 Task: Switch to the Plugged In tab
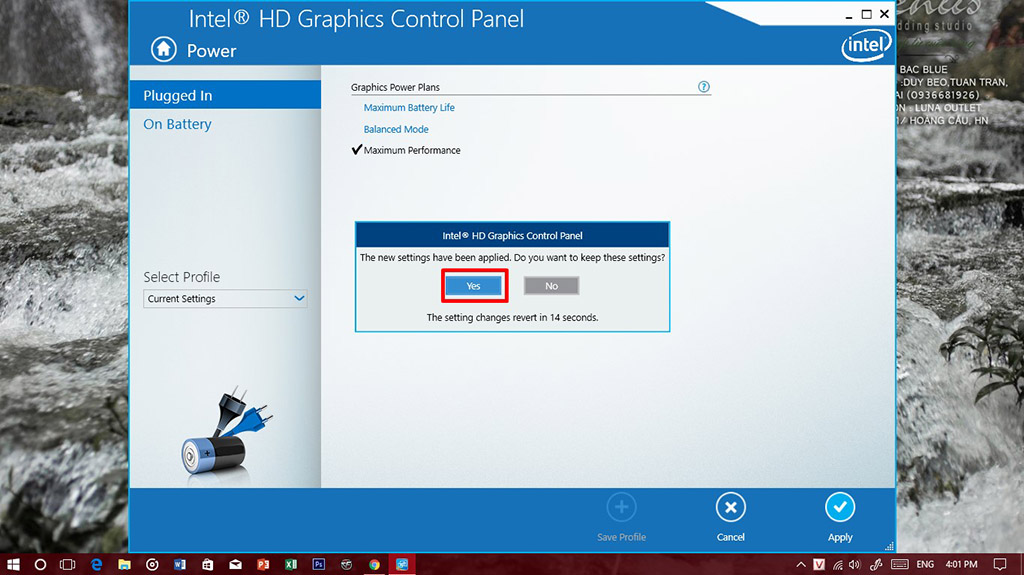(x=178, y=96)
